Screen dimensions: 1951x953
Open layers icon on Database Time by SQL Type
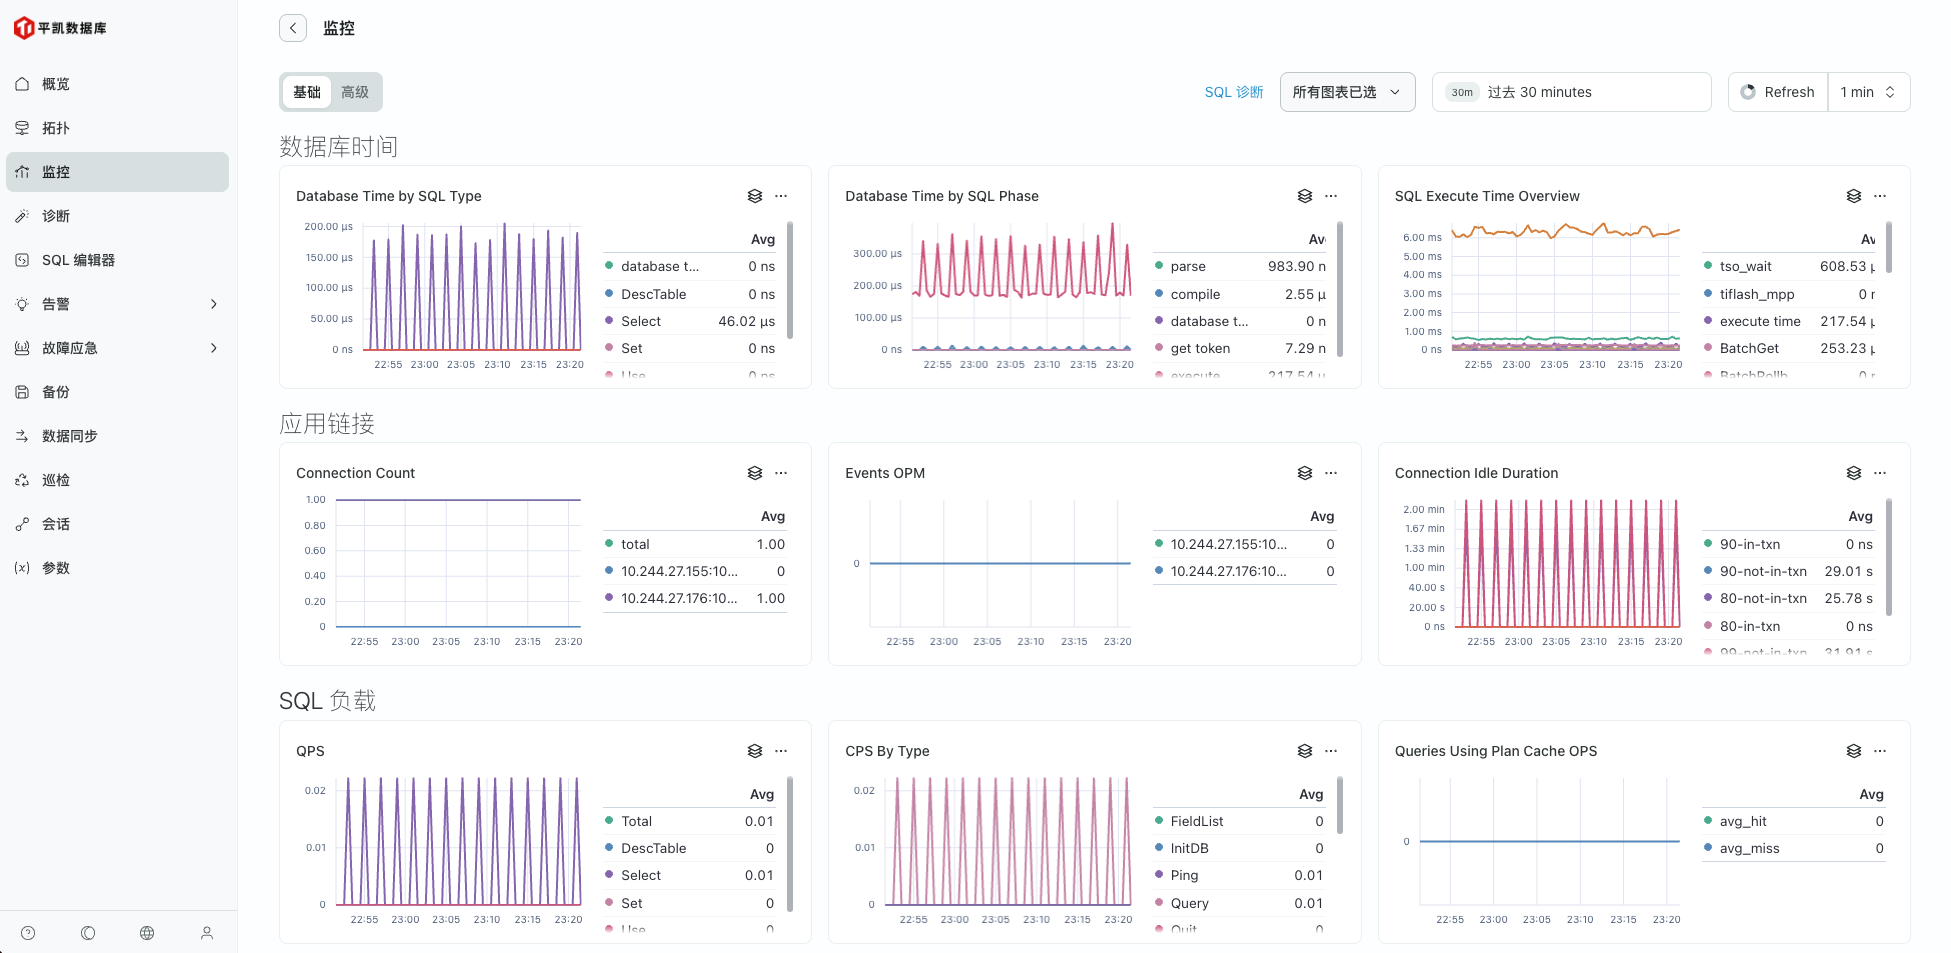coord(755,196)
